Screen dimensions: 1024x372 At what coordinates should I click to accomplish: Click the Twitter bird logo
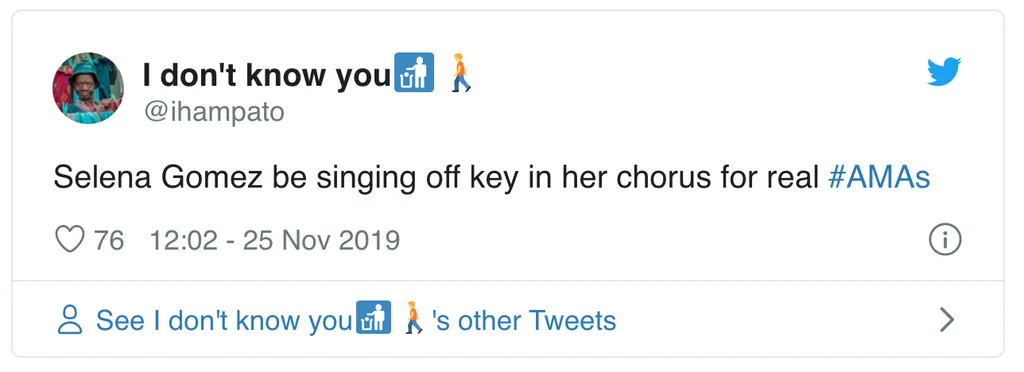click(944, 72)
